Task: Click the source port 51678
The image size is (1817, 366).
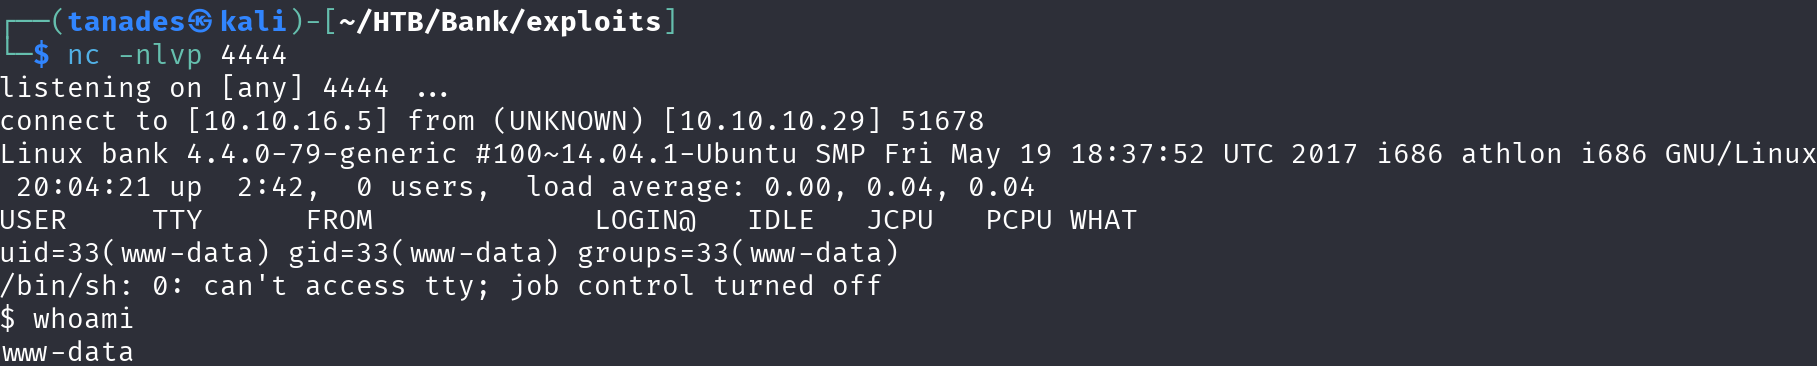Action: click(942, 121)
